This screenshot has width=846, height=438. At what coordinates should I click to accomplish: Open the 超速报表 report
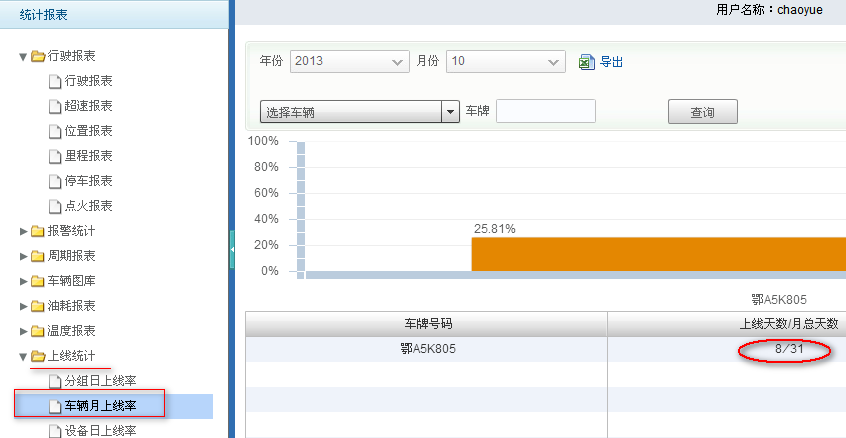88,106
